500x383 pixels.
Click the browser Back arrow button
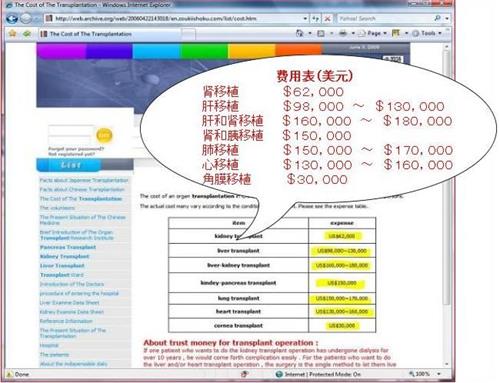[12, 18]
